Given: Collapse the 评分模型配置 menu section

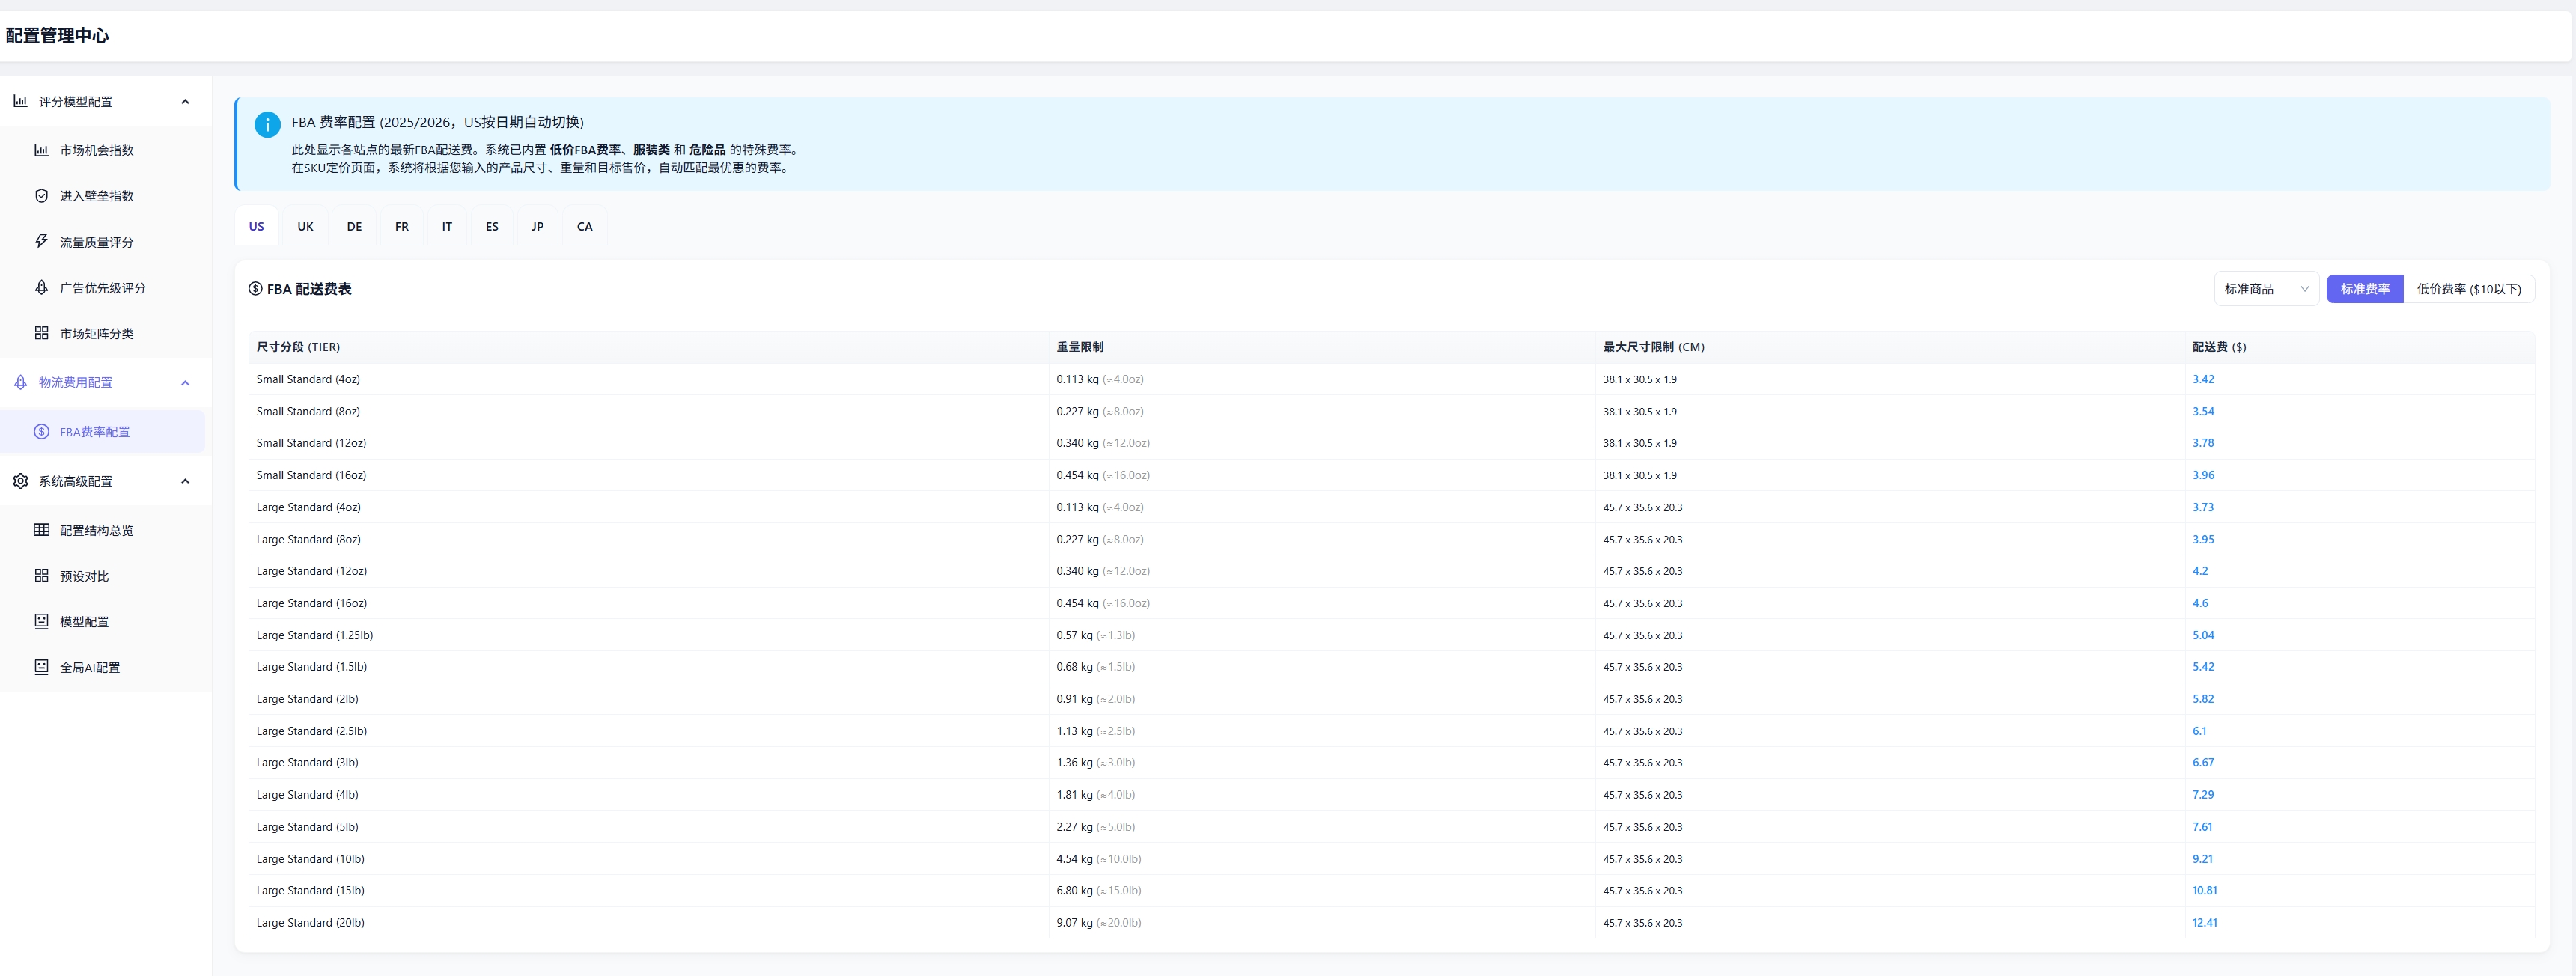Looking at the screenshot, I should pos(185,101).
